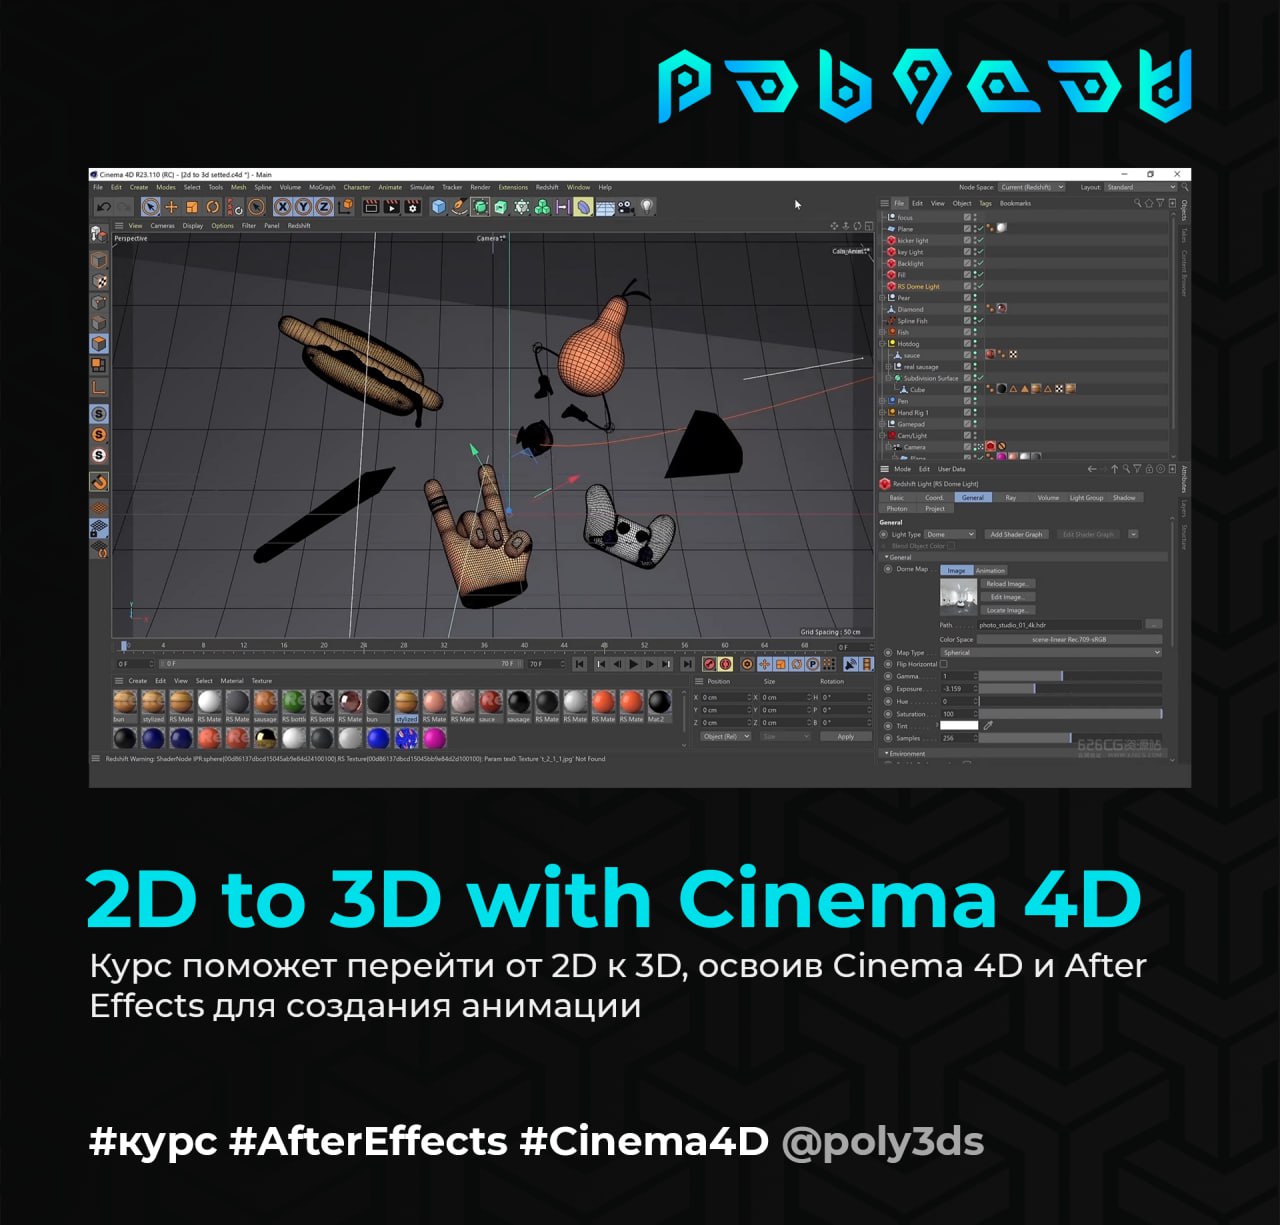Select Polygons mode in left toolbar
The image size is (1280, 1225).
[x=99, y=344]
